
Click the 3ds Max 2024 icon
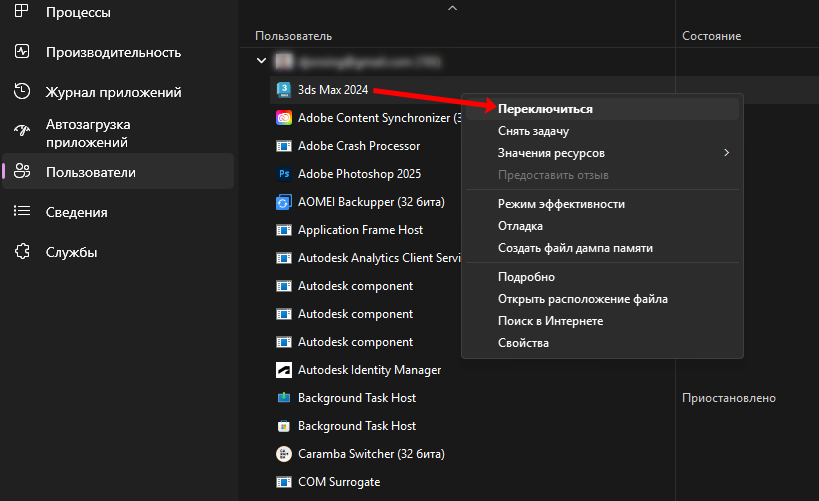[282, 89]
